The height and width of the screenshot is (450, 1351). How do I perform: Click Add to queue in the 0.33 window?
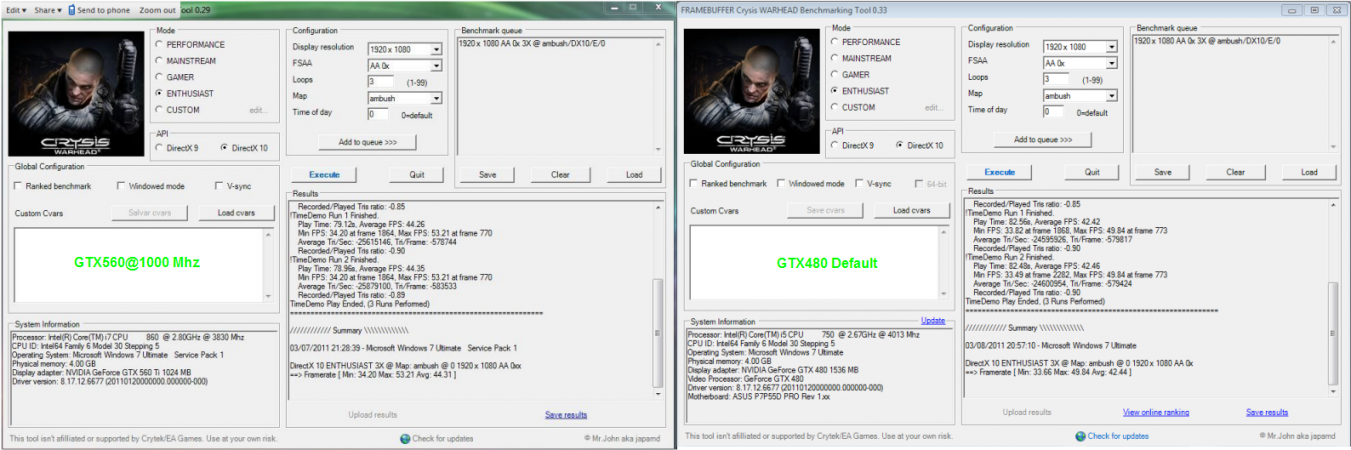1043,140
